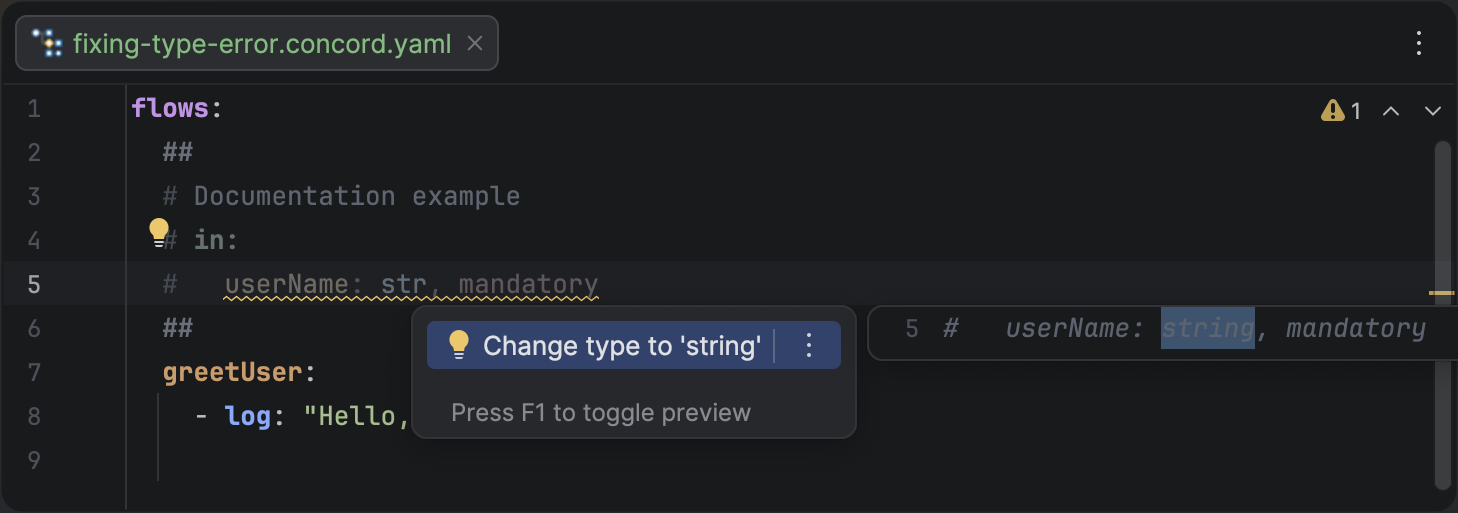The width and height of the screenshot is (1458, 513).
Task: Open the editor tab options kebab menu
Action: pyautogui.click(x=1419, y=43)
